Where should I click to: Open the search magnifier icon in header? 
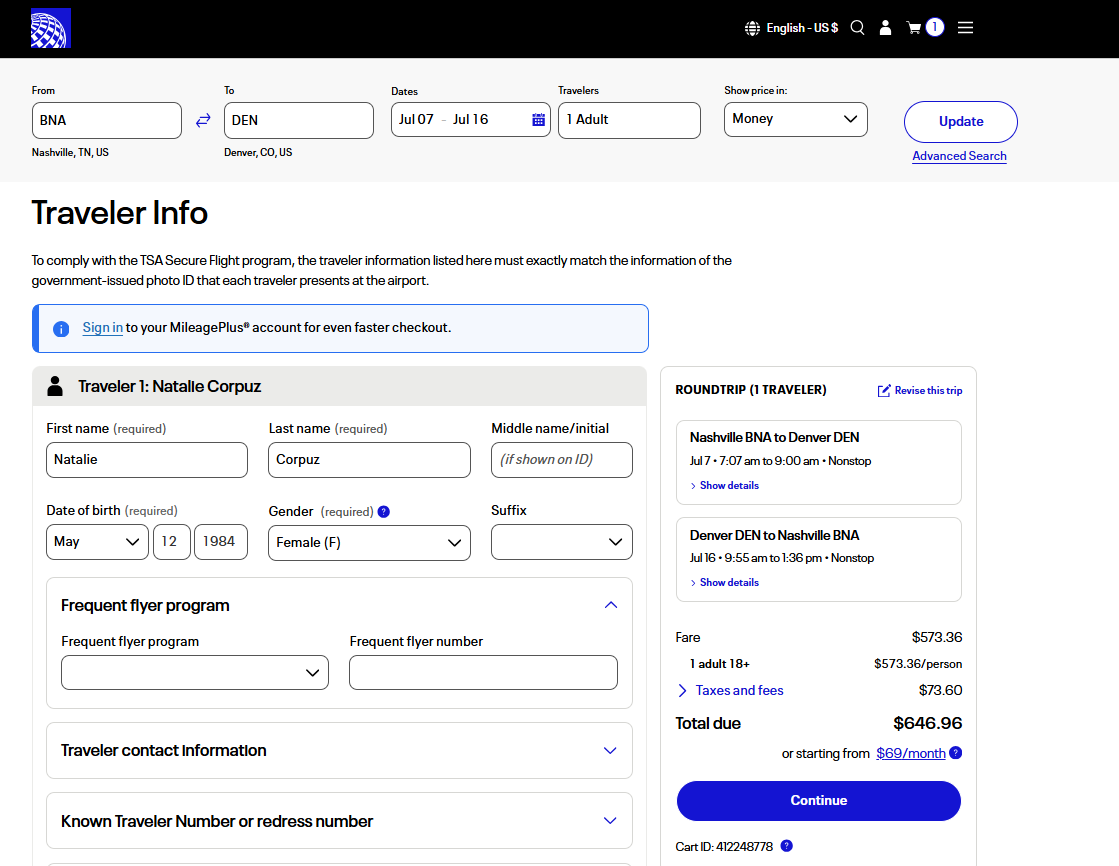coord(857,28)
